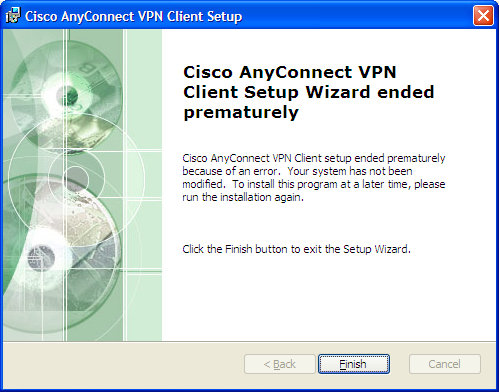Click the 'Setup Wizard ended prematurely' heading

(x=308, y=92)
